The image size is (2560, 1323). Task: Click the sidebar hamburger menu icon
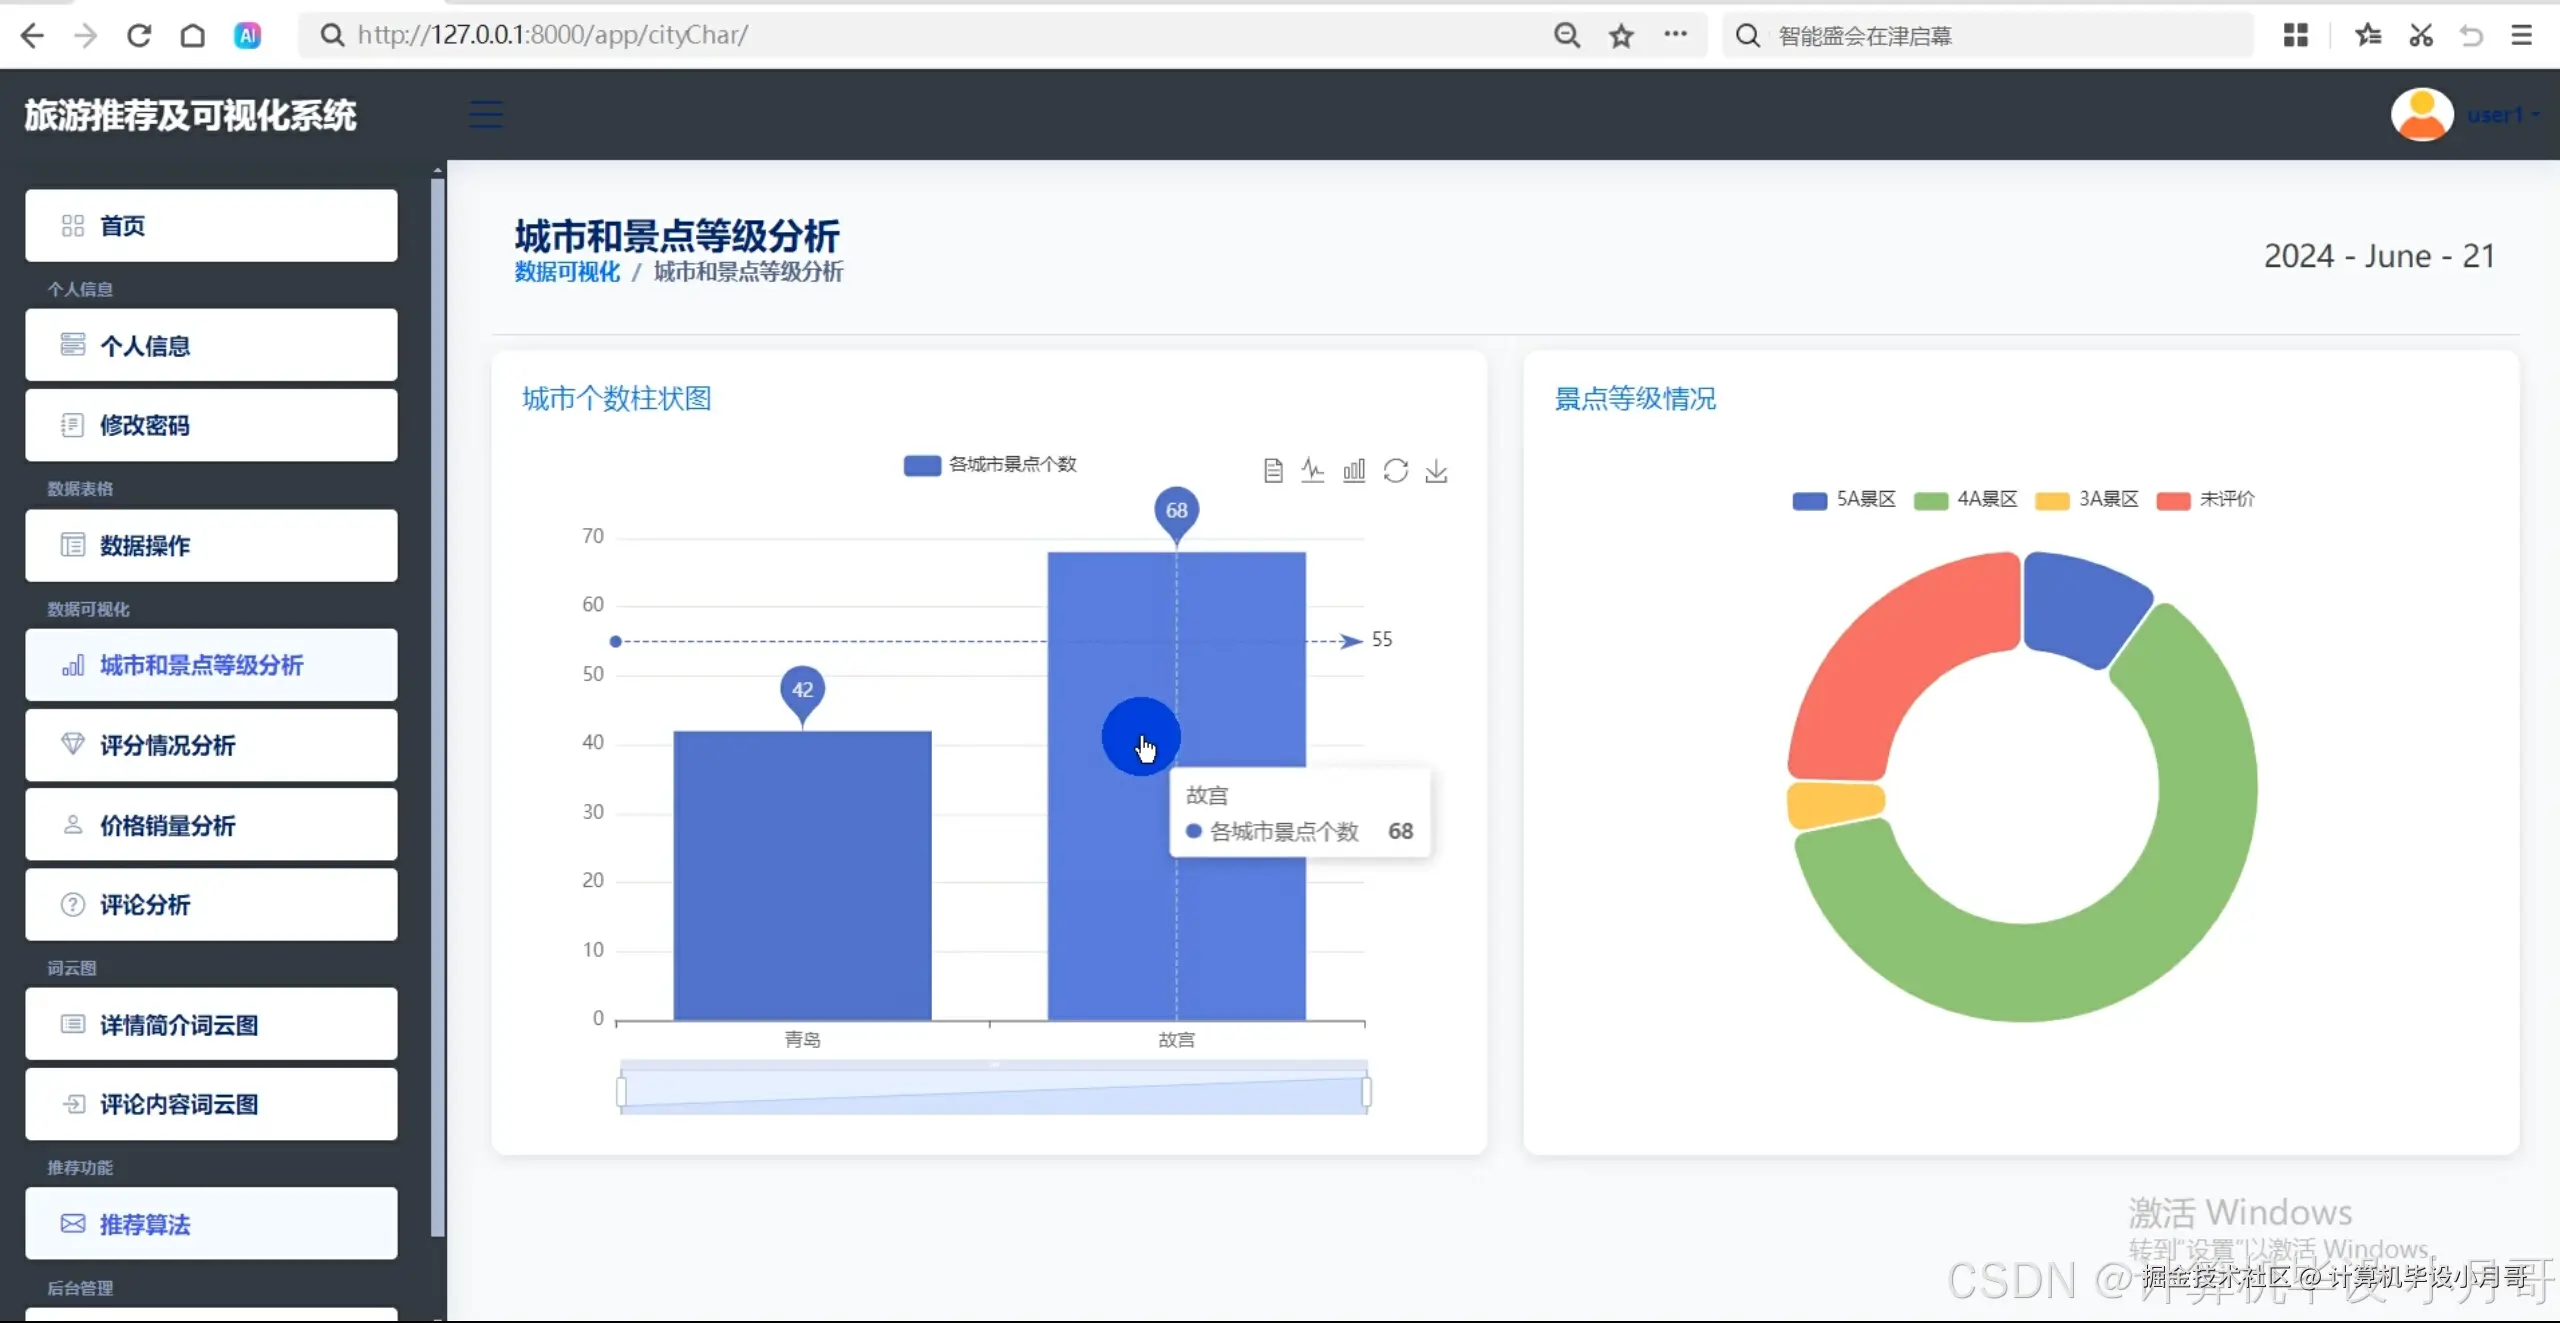coord(486,115)
